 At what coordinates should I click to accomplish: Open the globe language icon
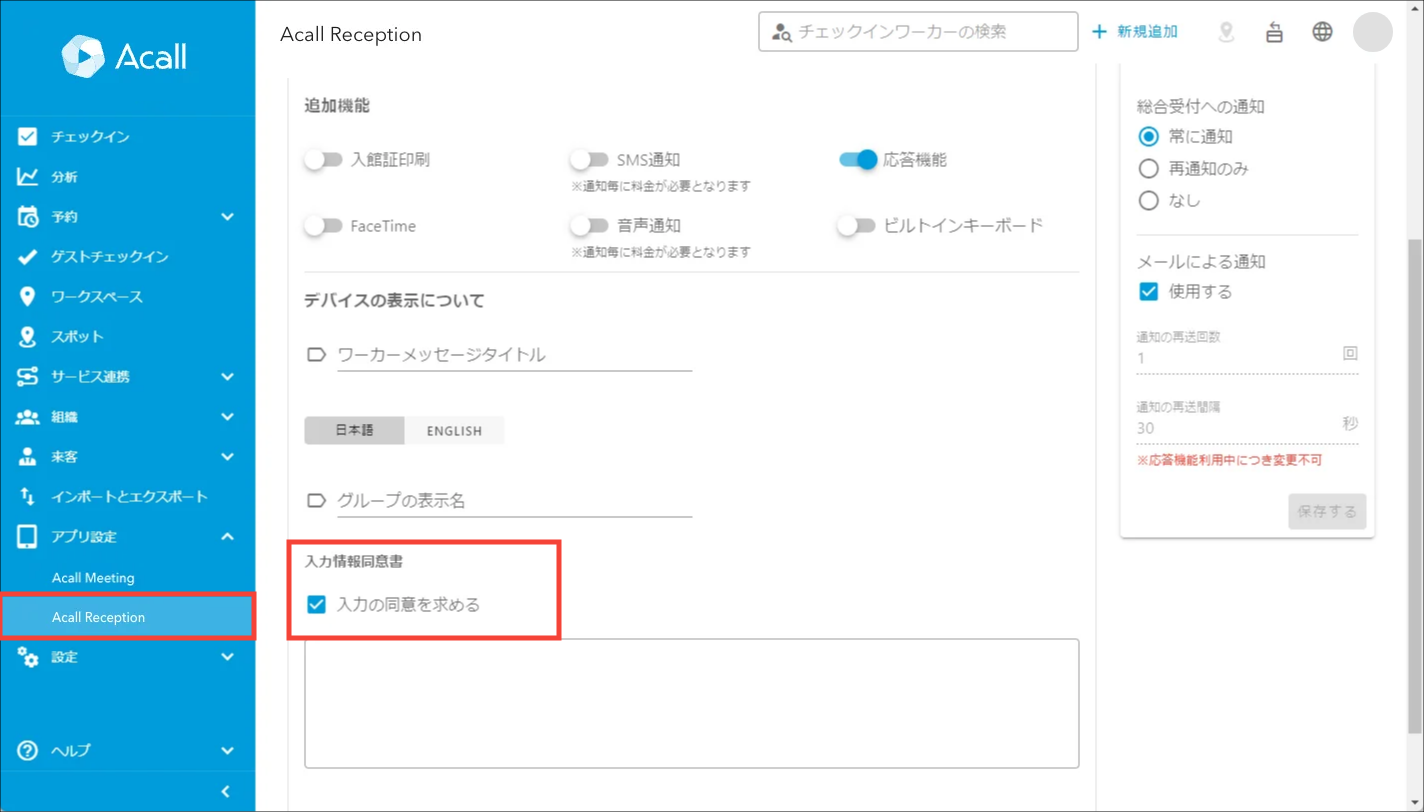(x=1322, y=32)
